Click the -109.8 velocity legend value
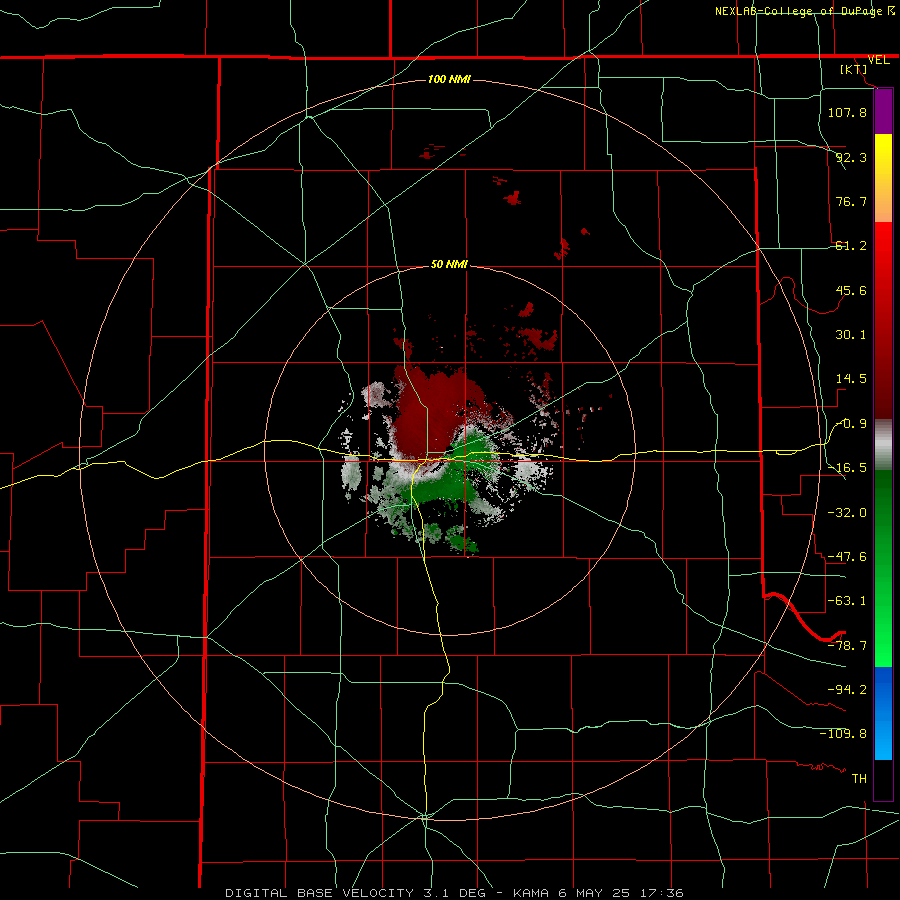 coord(843,734)
